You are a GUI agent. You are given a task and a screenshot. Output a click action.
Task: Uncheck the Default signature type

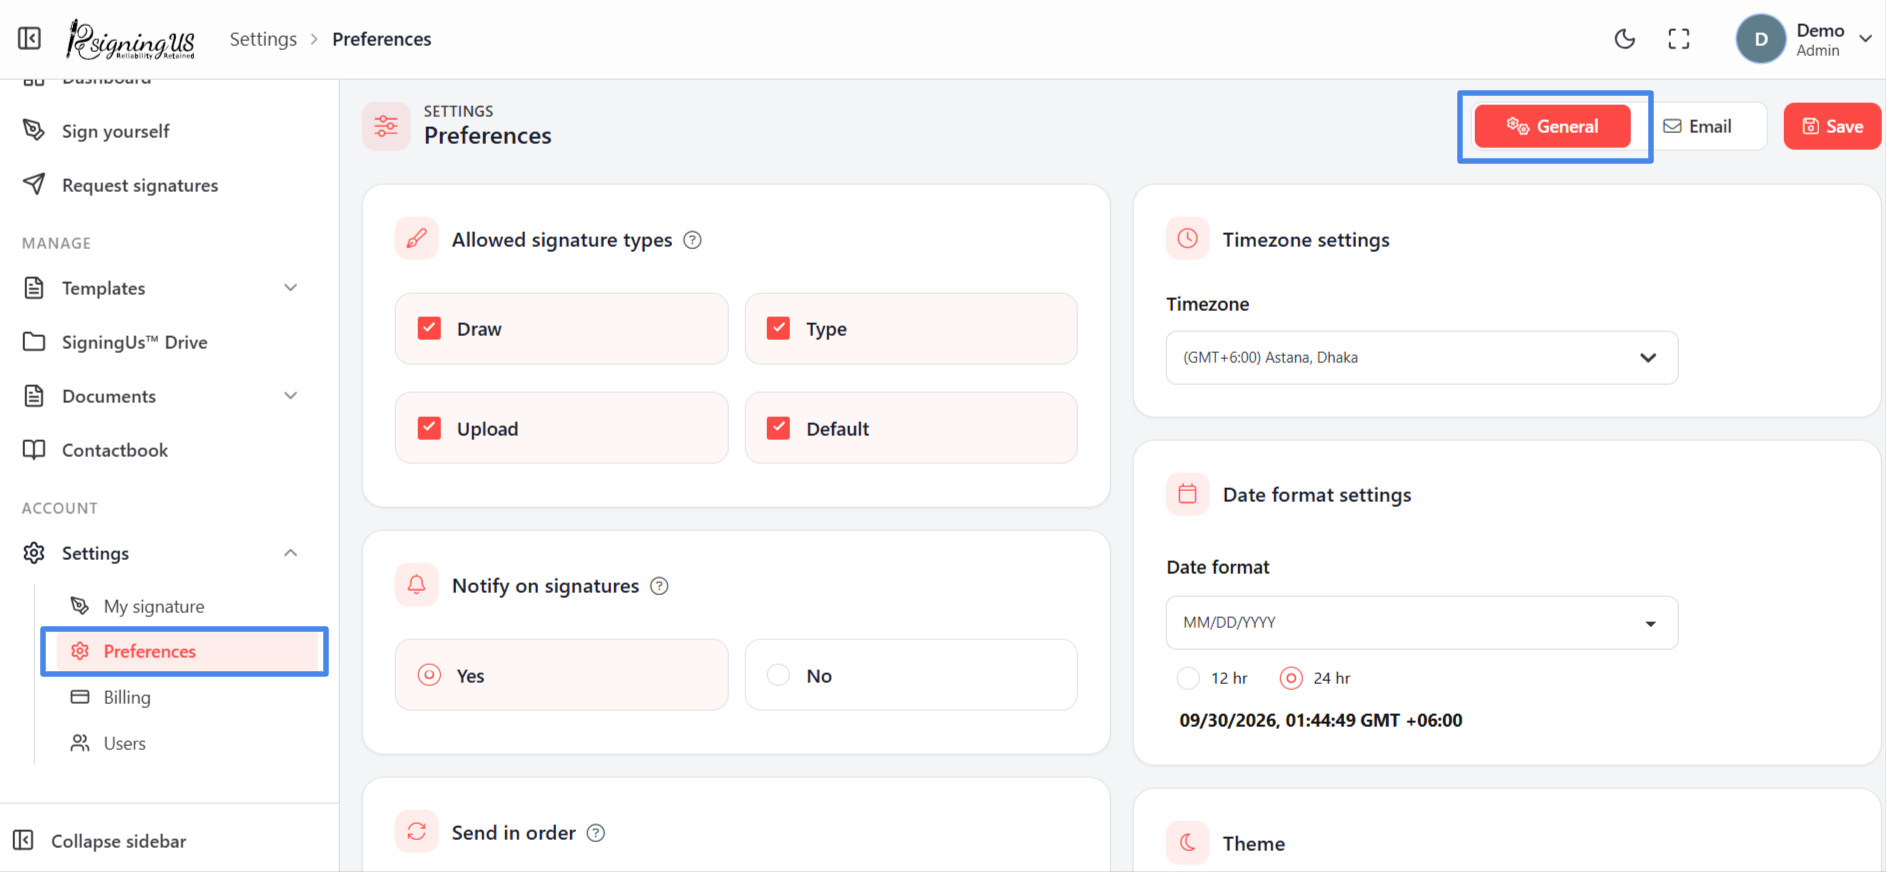[x=778, y=428]
